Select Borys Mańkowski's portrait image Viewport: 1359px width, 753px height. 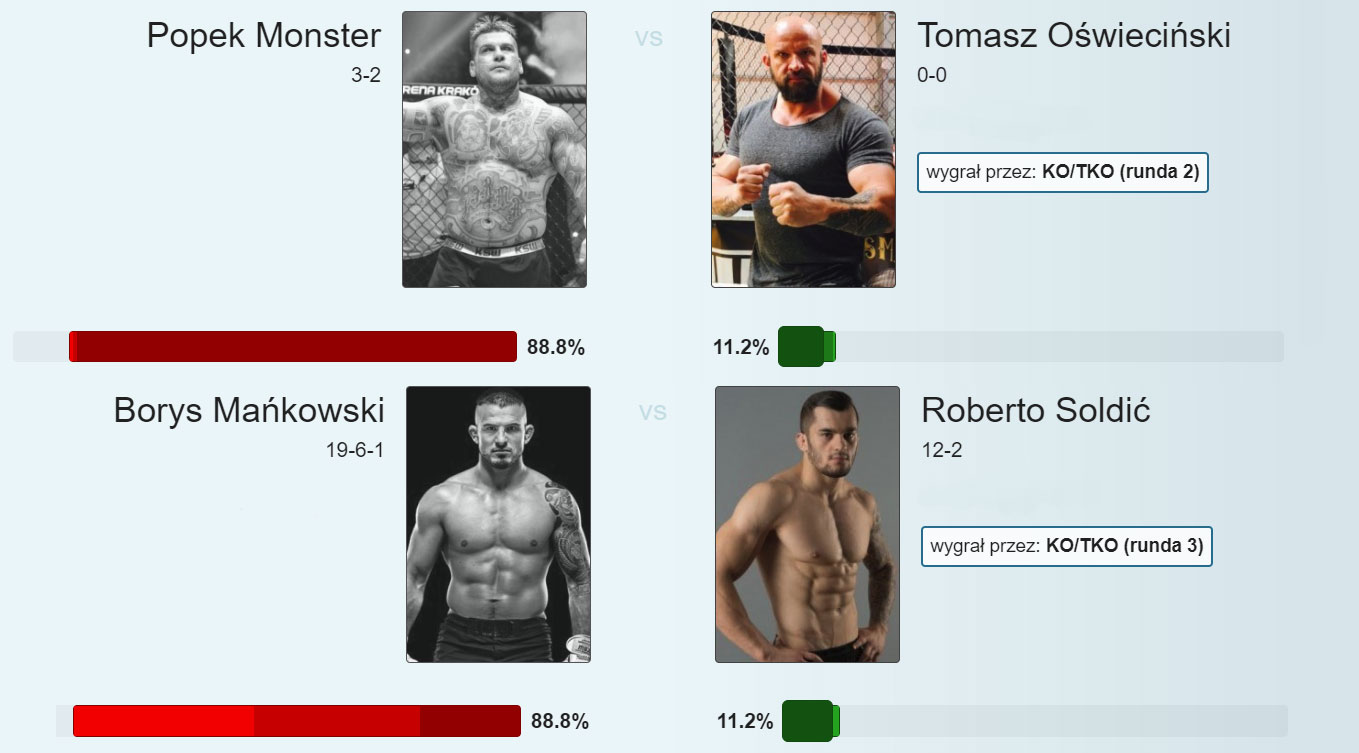pos(498,524)
